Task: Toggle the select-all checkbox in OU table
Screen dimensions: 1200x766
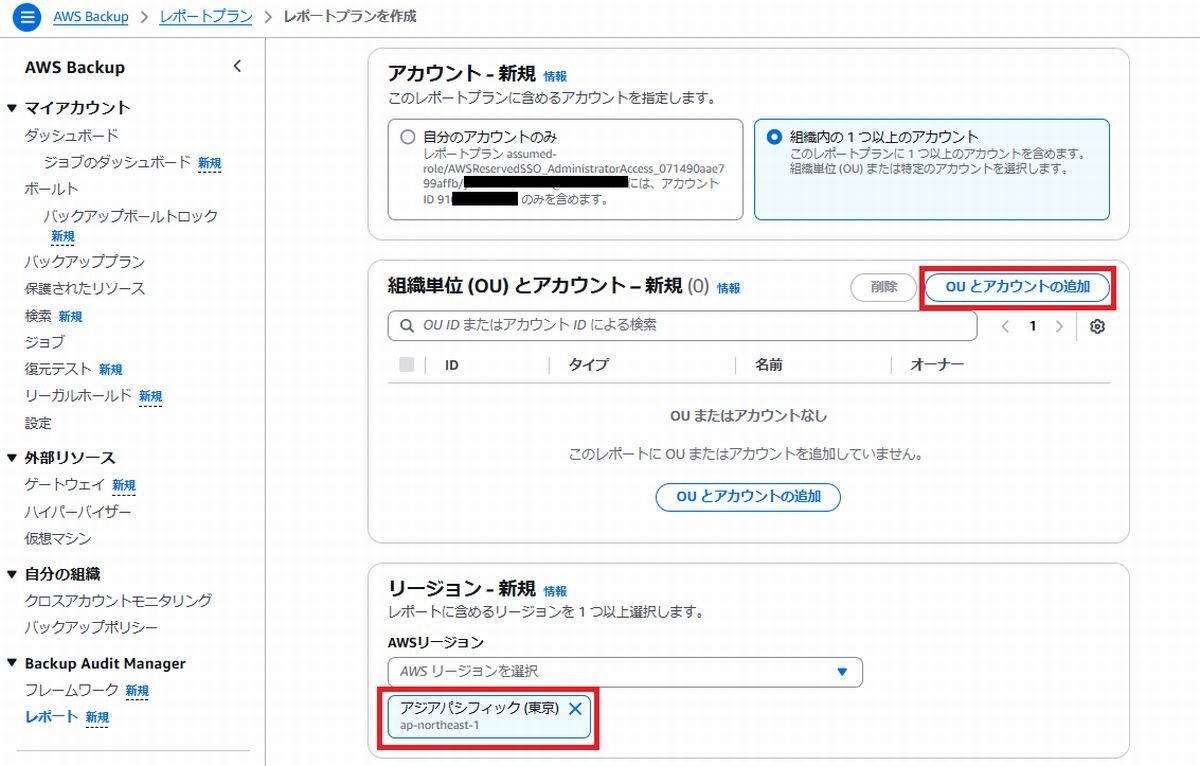Action: 406,365
